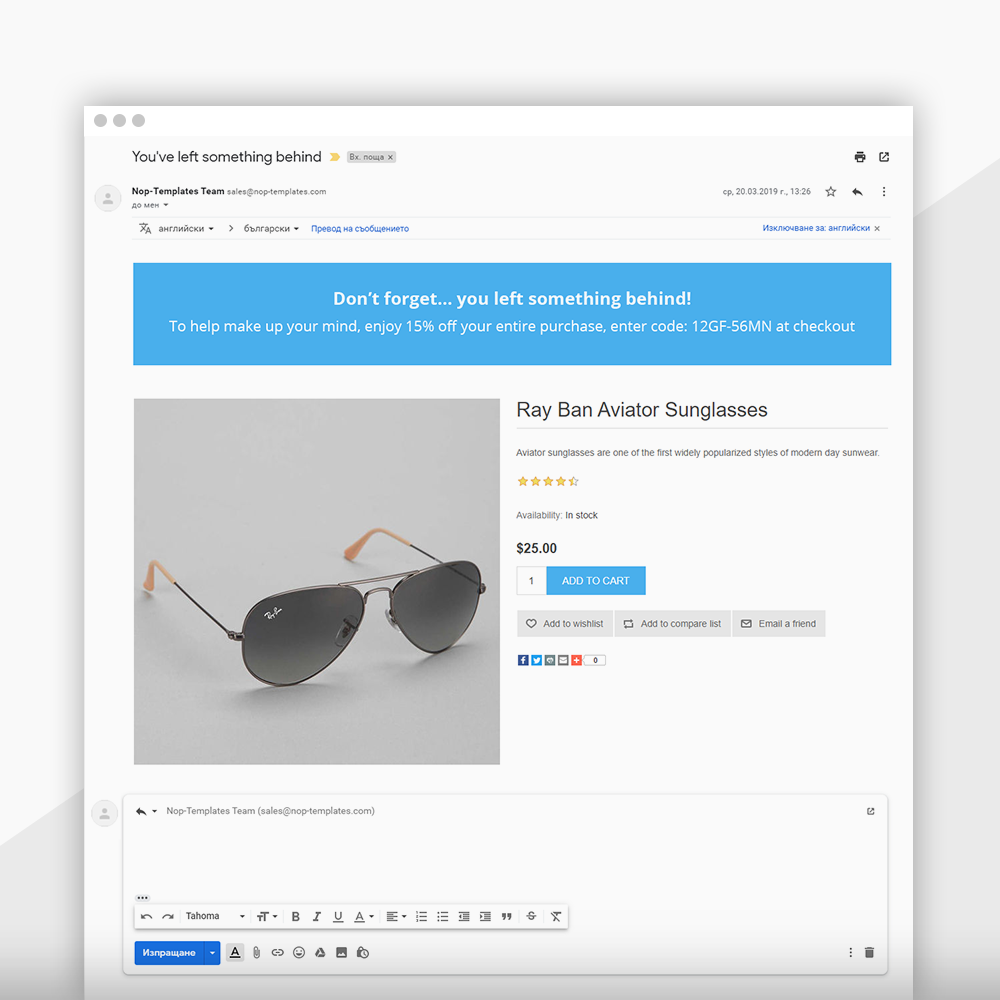This screenshot has height=1000, width=1000.
Task: Open the target language 'български' dropdown
Action: [271, 228]
